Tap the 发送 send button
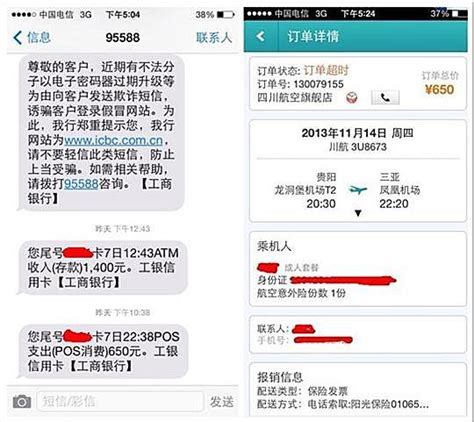The image size is (474, 422). click(x=221, y=402)
